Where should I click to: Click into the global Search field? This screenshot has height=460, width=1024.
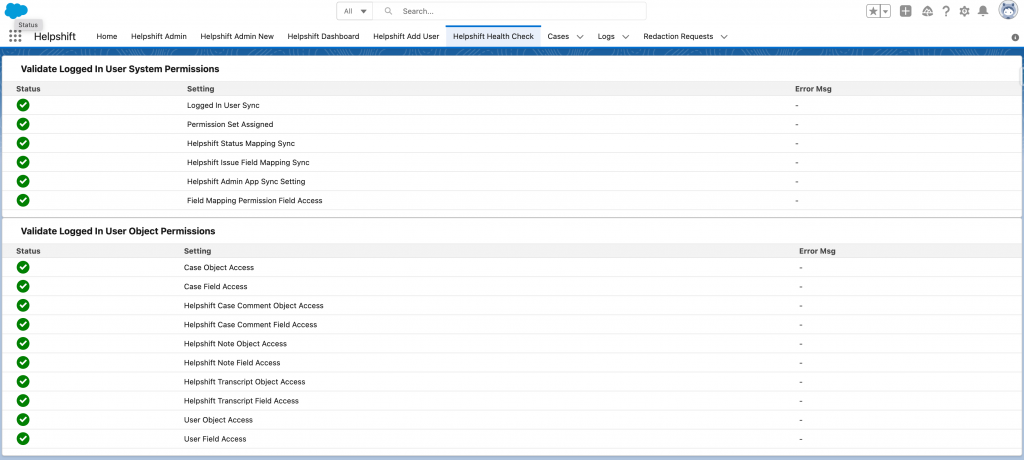515,11
